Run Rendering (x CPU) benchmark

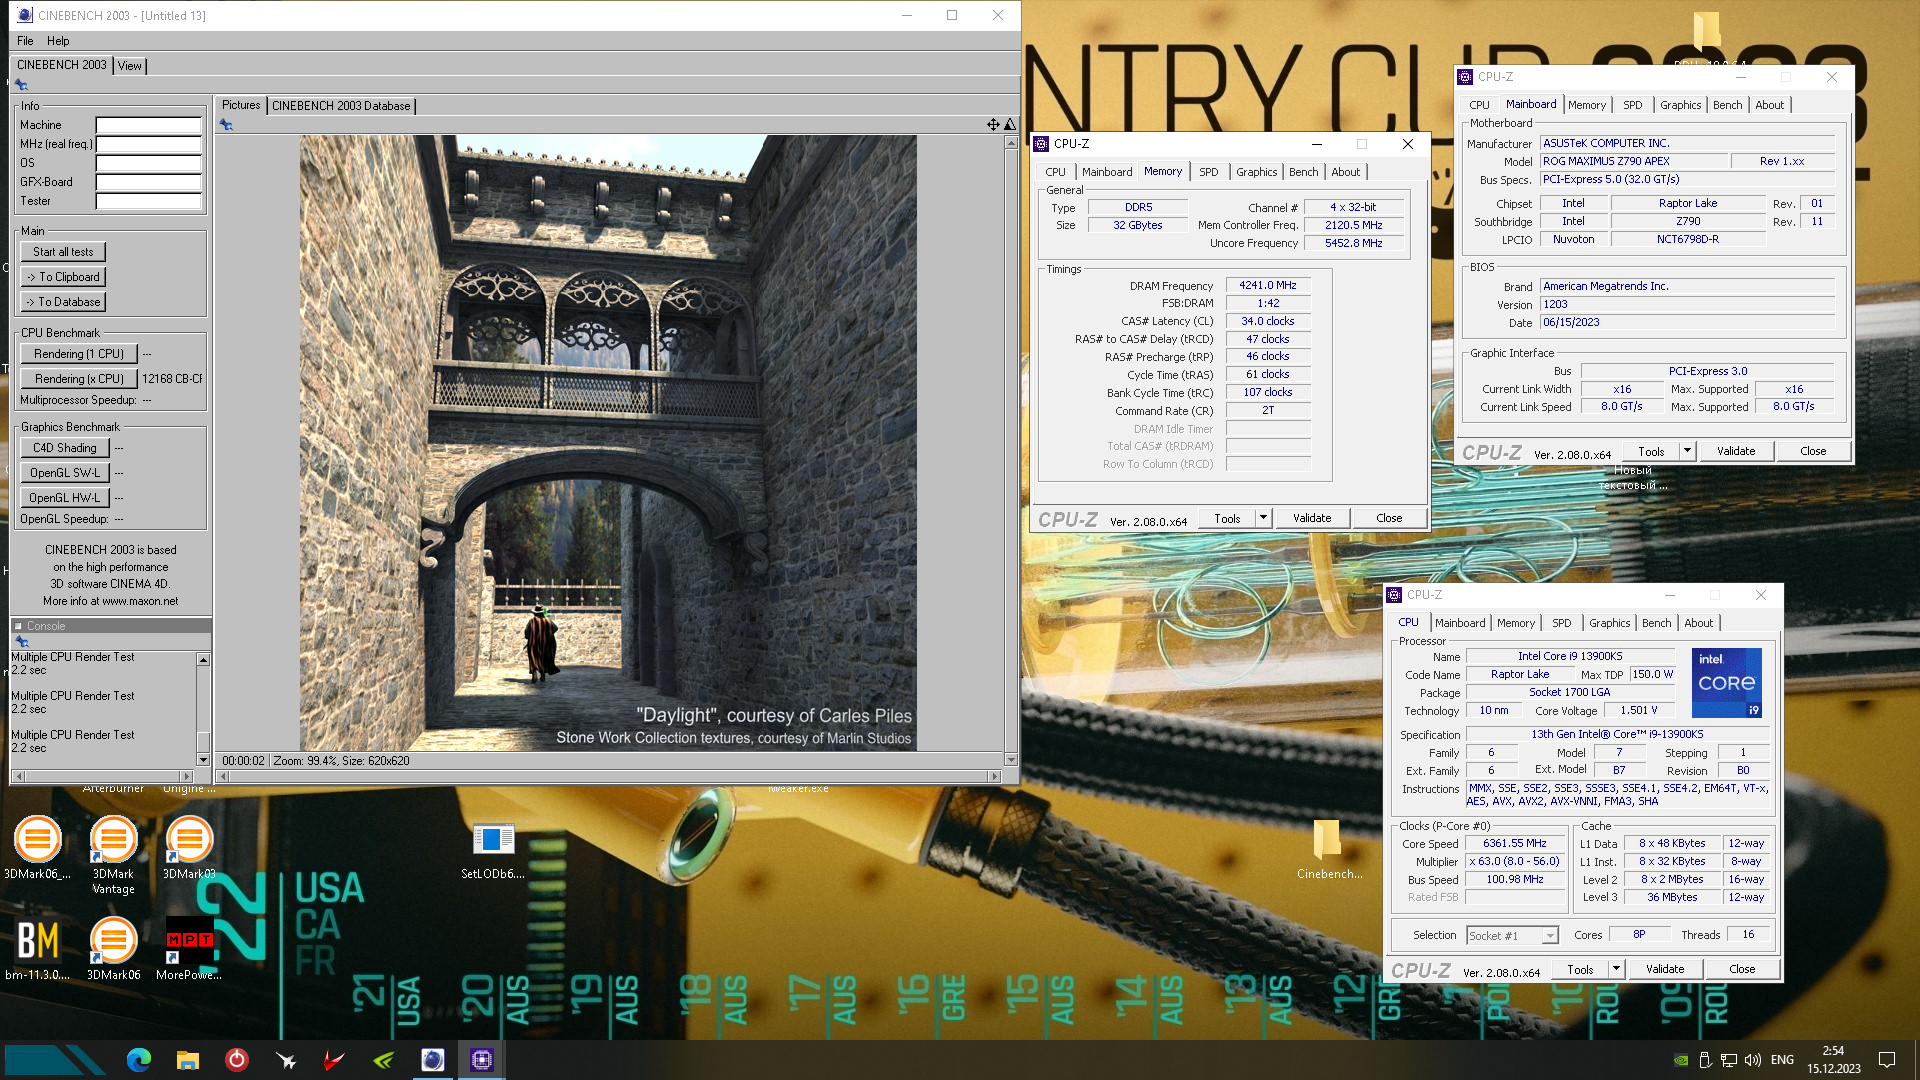(x=79, y=379)
